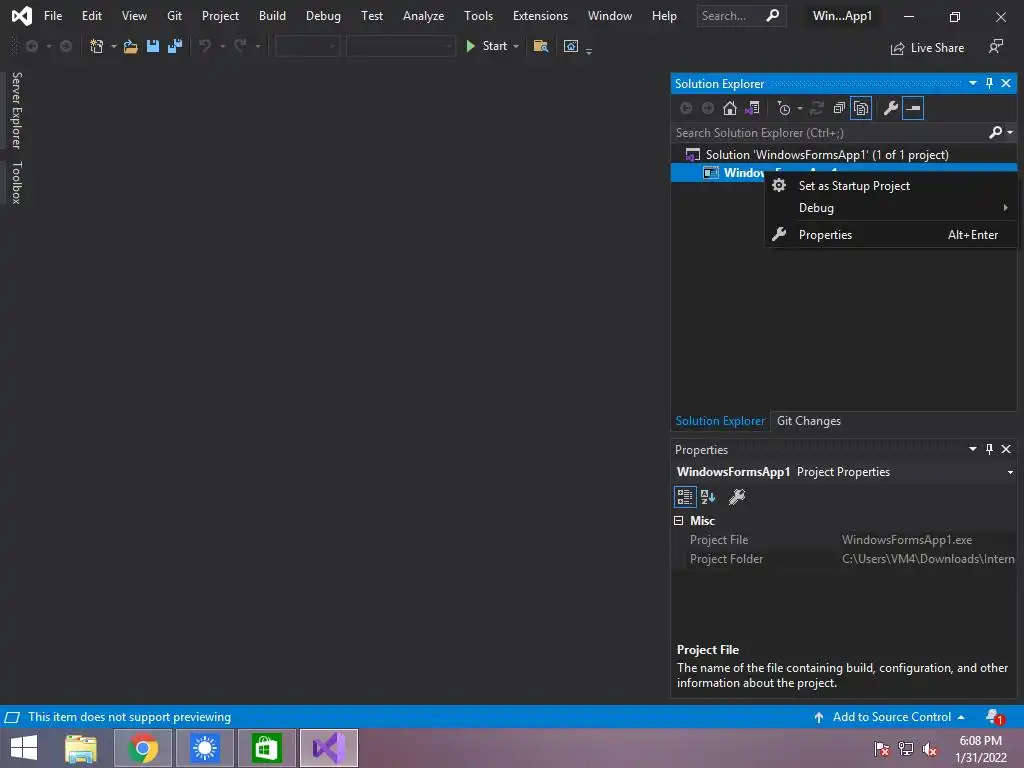Screen dimensions: 1024x768
Task: Select Solution 'WindowsFormsApp1' tree node
Action: tap(827, 155)
